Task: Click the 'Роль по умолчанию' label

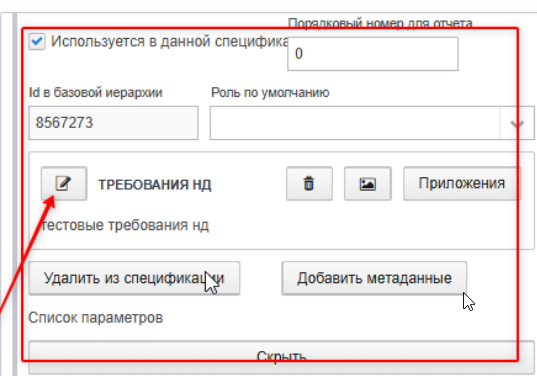Action: click(x=270, y=92)
